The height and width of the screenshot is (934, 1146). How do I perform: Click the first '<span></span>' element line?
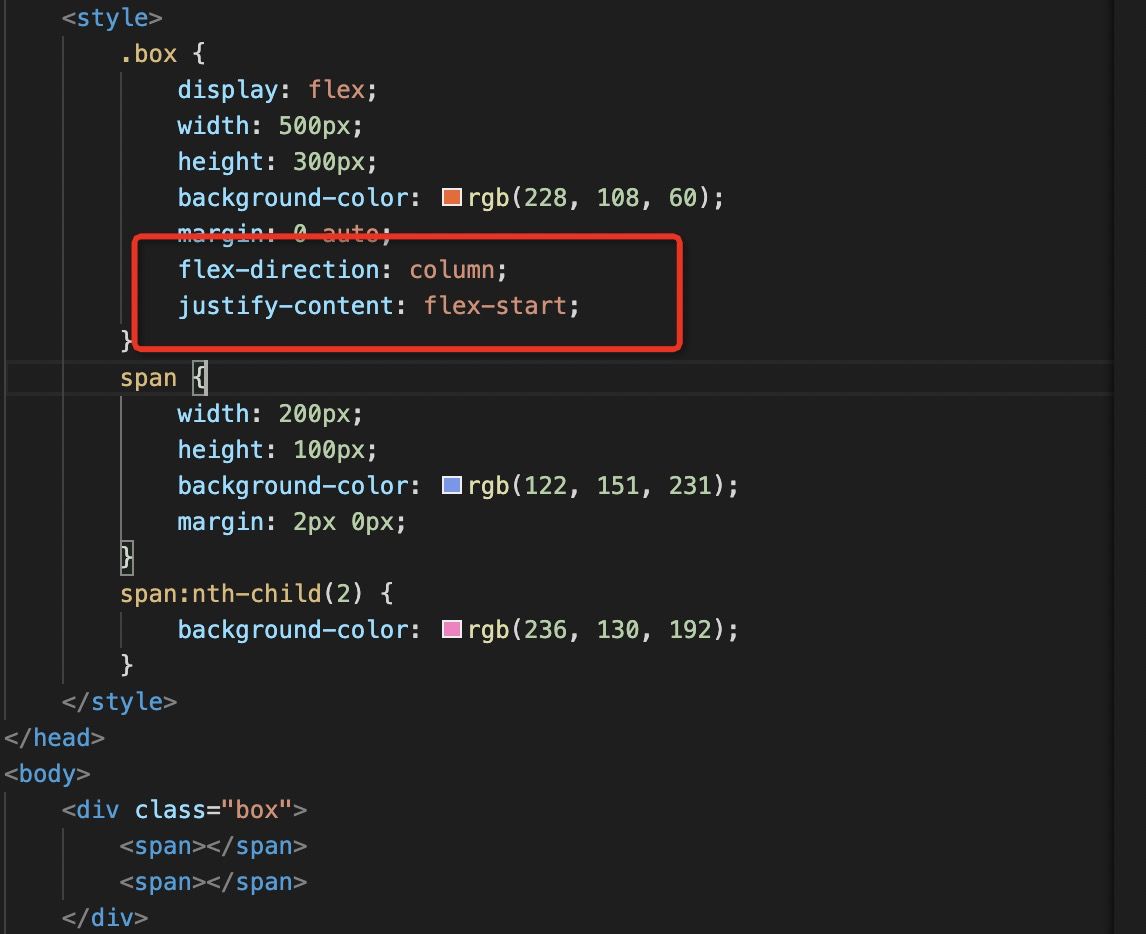click(x=213, y=846)
